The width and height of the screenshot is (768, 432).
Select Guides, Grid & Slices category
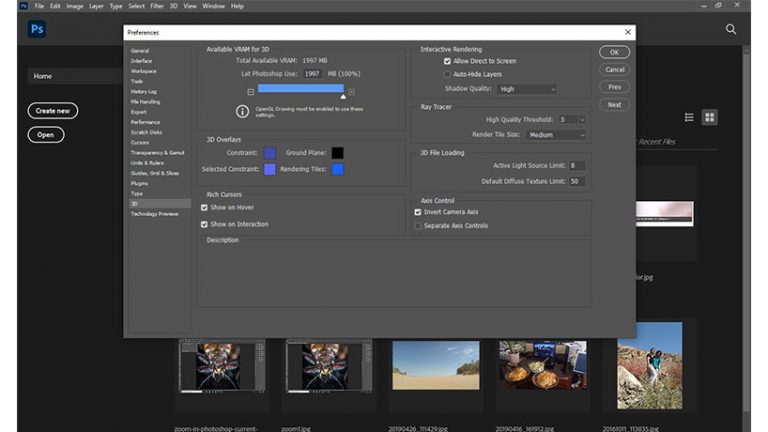pyautogui.click(x=154, y=173)
